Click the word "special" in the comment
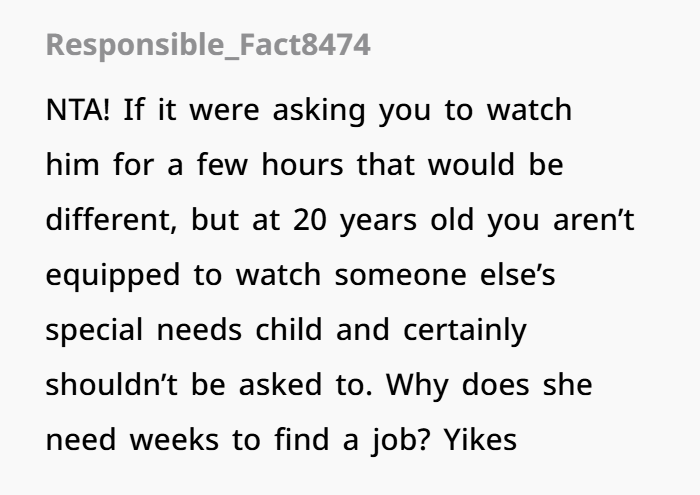This screenshot has height=495, width=700. tap(94, 331)
